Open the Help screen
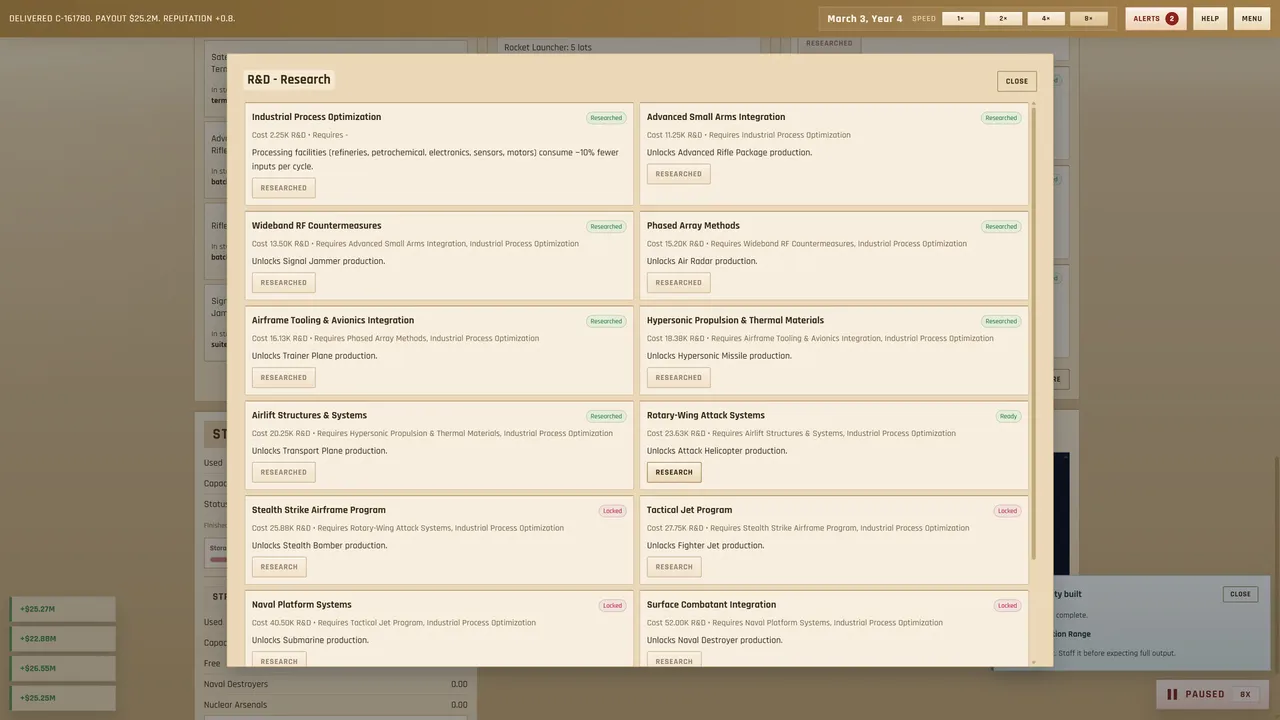The width and height of the screenshot is (1280, 720). coord(1210,18)
